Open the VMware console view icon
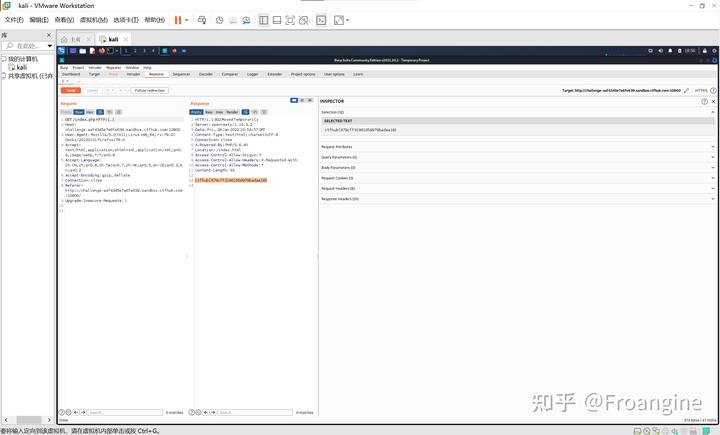Screen dimensions: 720x435 click(x=321, y=20)
